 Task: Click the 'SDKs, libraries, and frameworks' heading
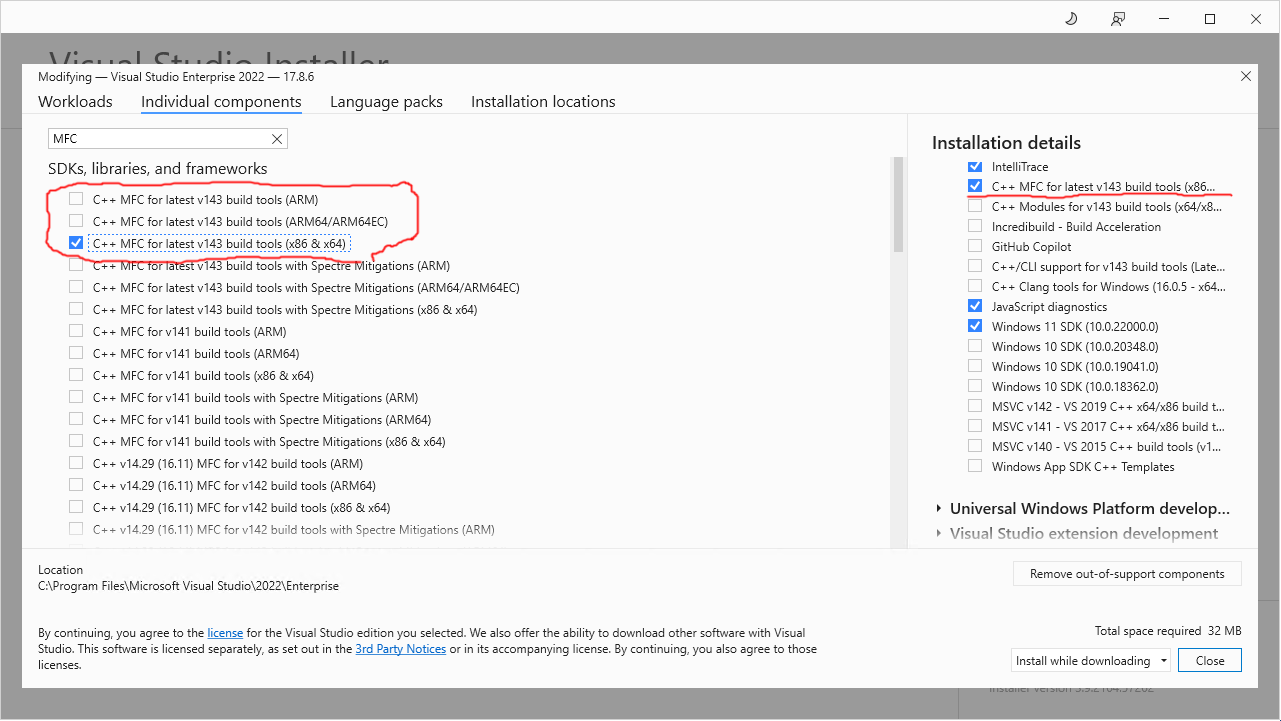pyautogui.click(x=158, y=169)
